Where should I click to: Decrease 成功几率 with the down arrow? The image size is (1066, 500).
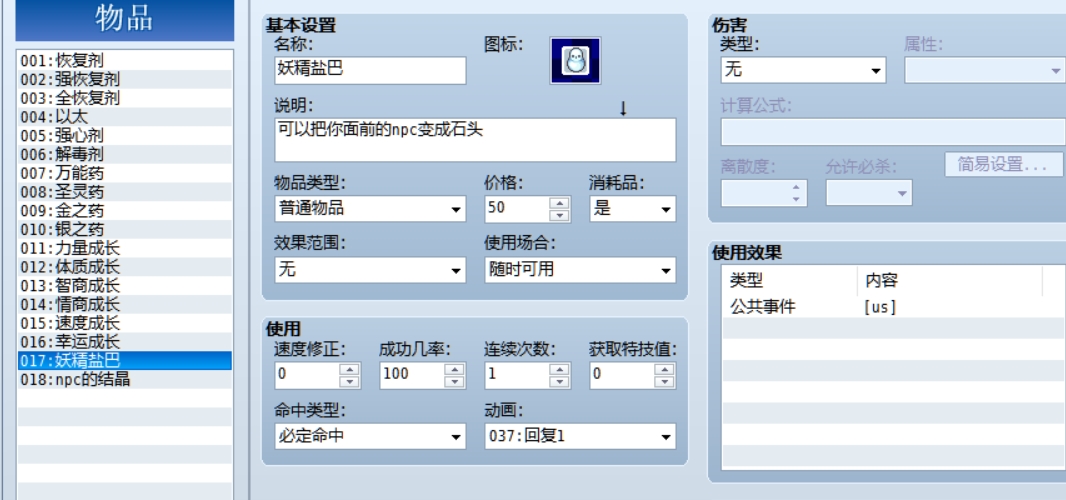tap(454, 382)
